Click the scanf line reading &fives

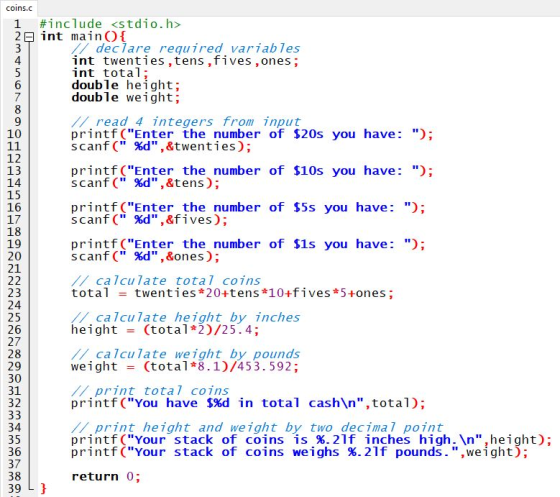149,220
